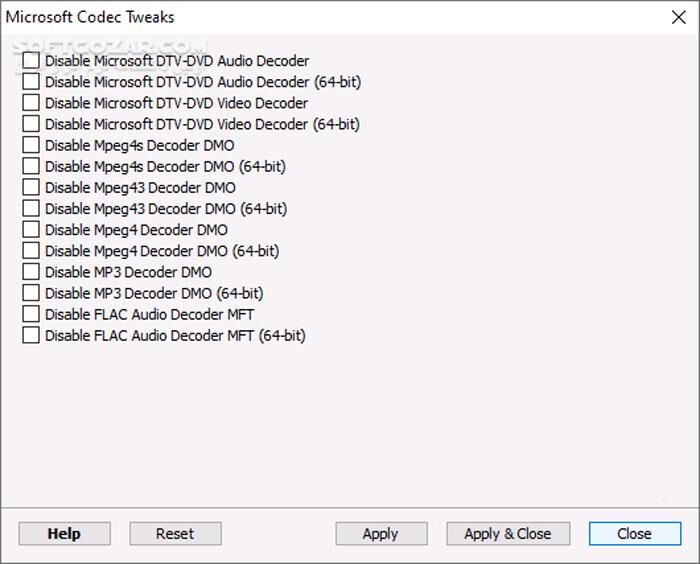This screenshot has height=564, width=700.
Task: Toggle Disable Mpeg4 Decoder DMO (64-bit)
Action: click(31, 251)
